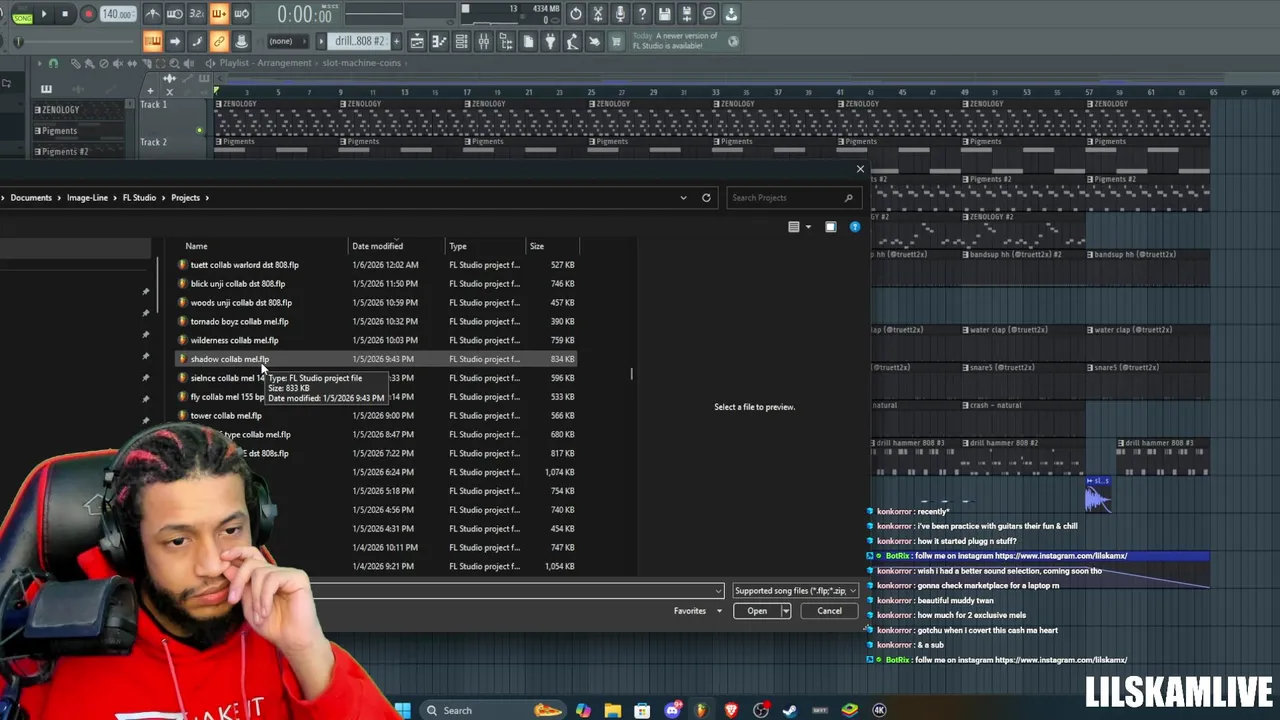
Task: Open the shopping cart content library icon
Action: pos(616,41)
